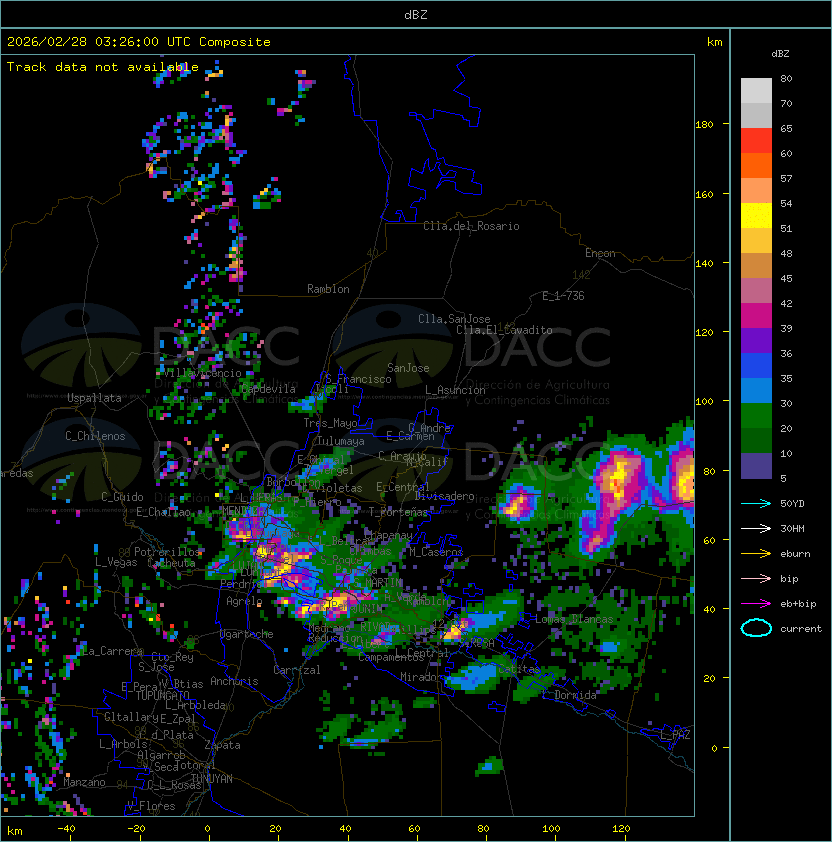Click the '30HM' legend label
The height and width of the screenshot is (842, 832).
click(792, 528)
